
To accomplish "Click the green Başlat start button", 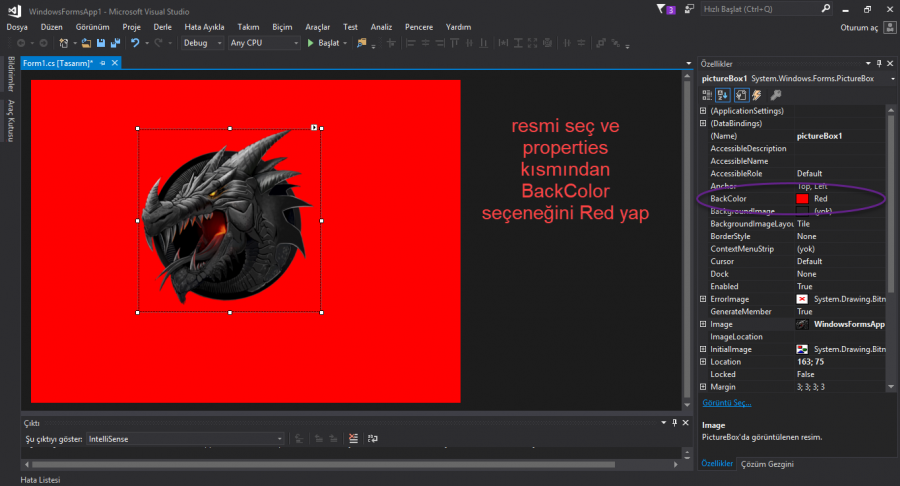I will pyautogui.click(x=324, y=43).
